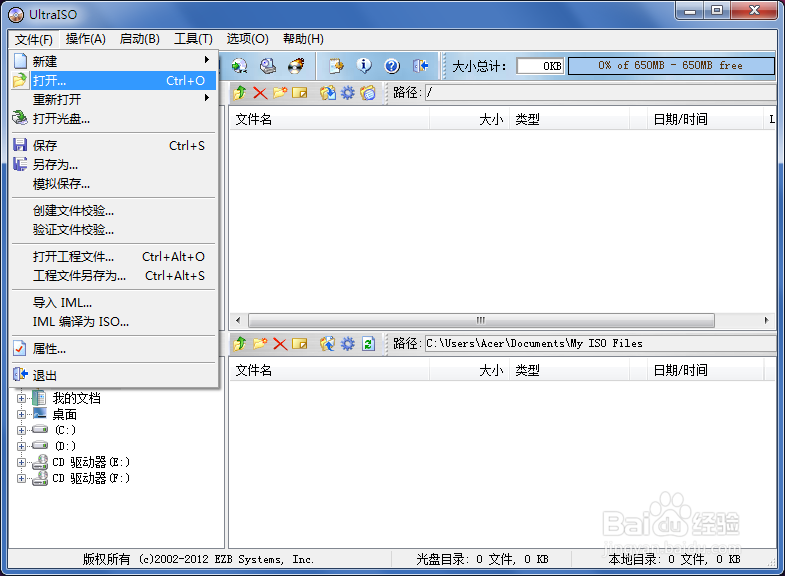Open the 新建 submenu

tap(114, 61)
